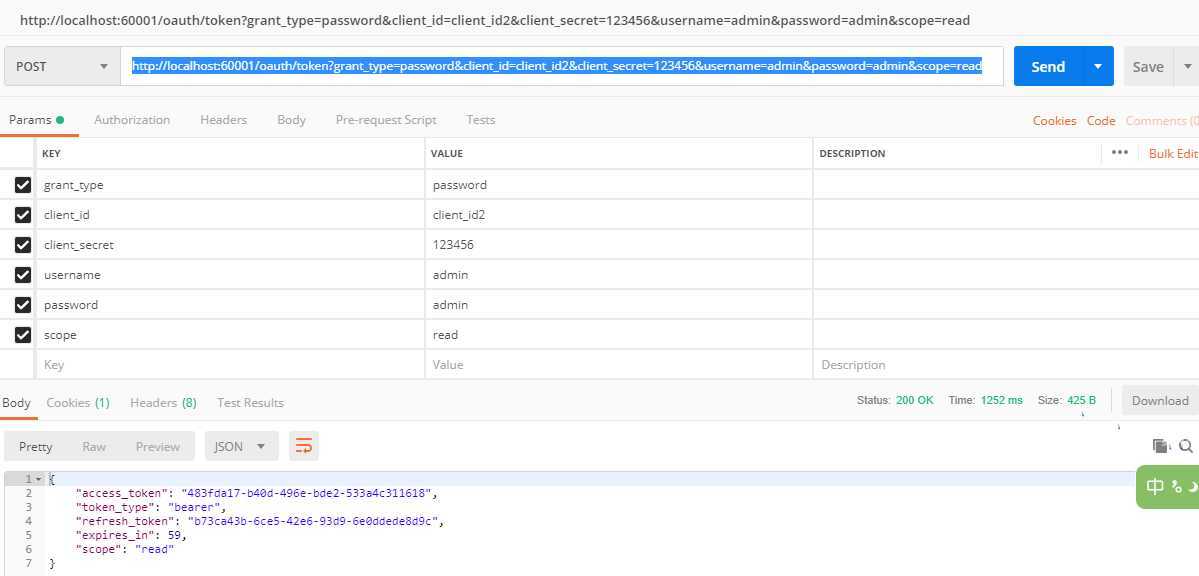
Task: Click the Time 1252 ms text
Action: 985,400
